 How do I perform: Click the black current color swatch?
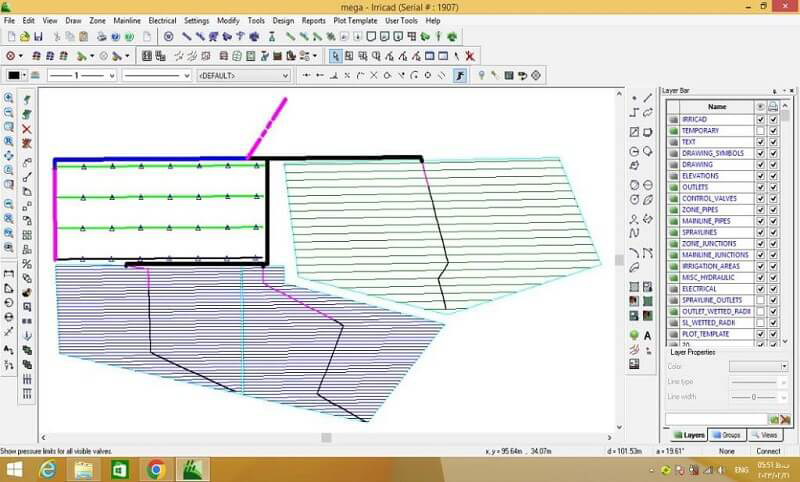click(x=15, y=75)
